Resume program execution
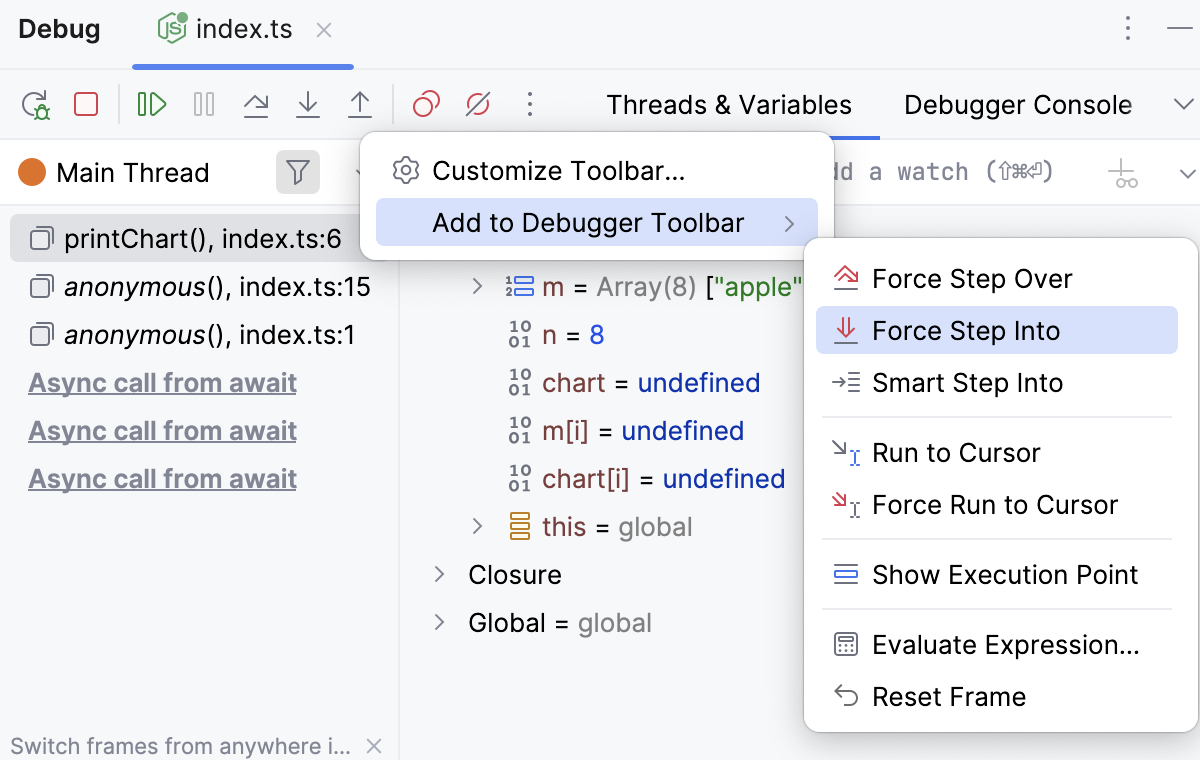Viewport: 1200px width, 760px height. 150,104
